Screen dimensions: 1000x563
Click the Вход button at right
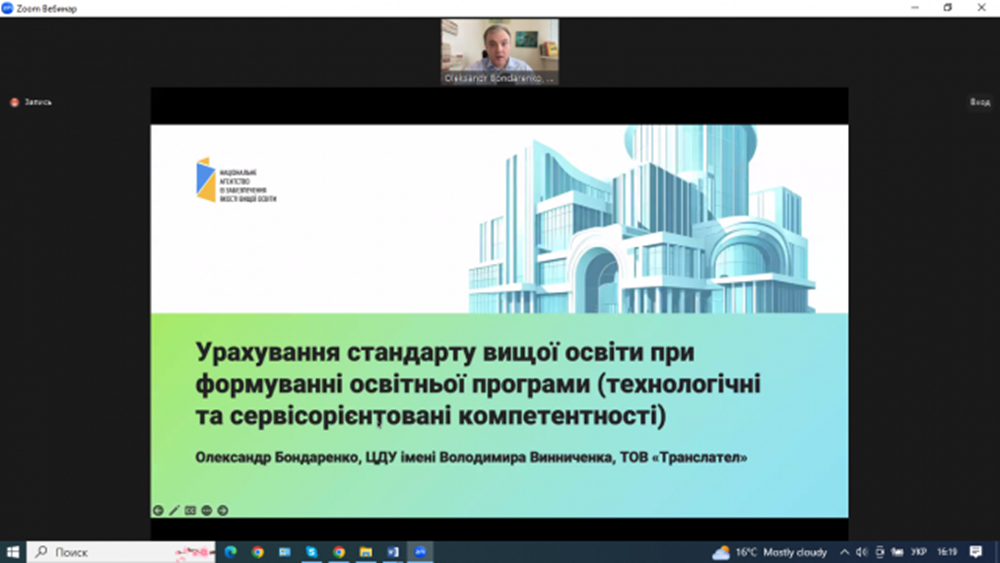pos(980,102)
